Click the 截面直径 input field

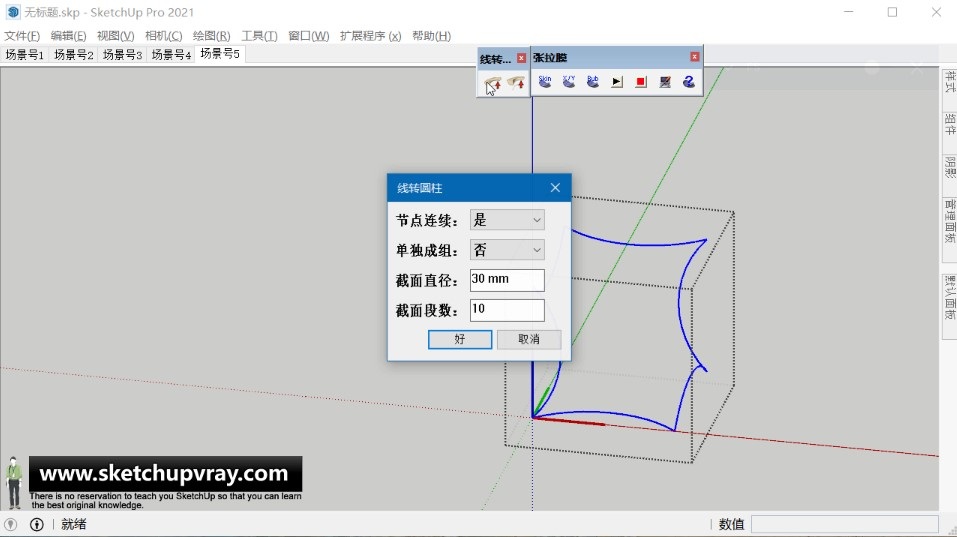click(507, 279)
